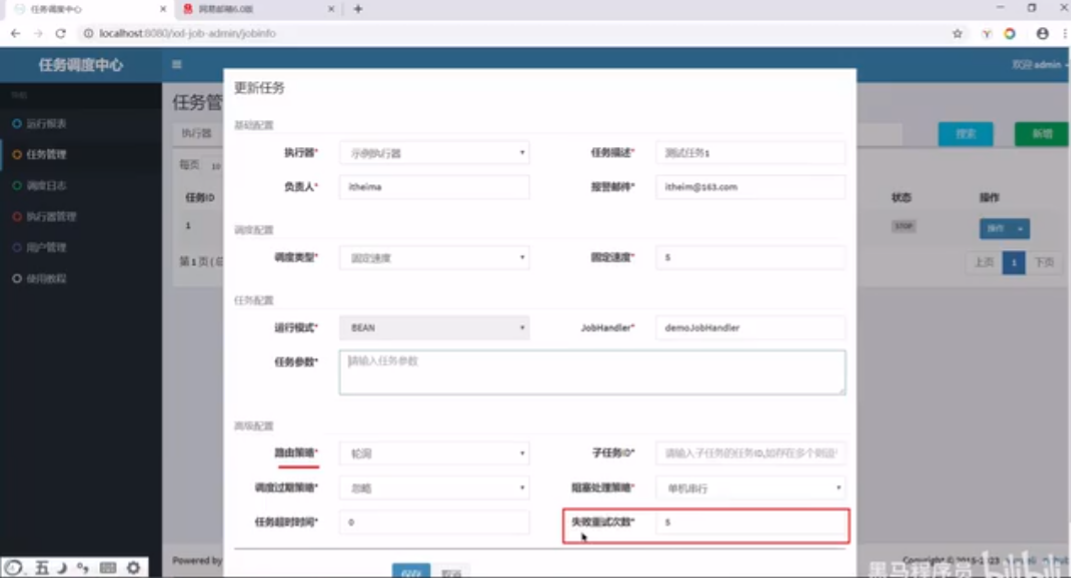Viewport: 1071px width, 578px height.
Task: Click the JobHandler field with demoJobHandler
Action: point(750,328)
